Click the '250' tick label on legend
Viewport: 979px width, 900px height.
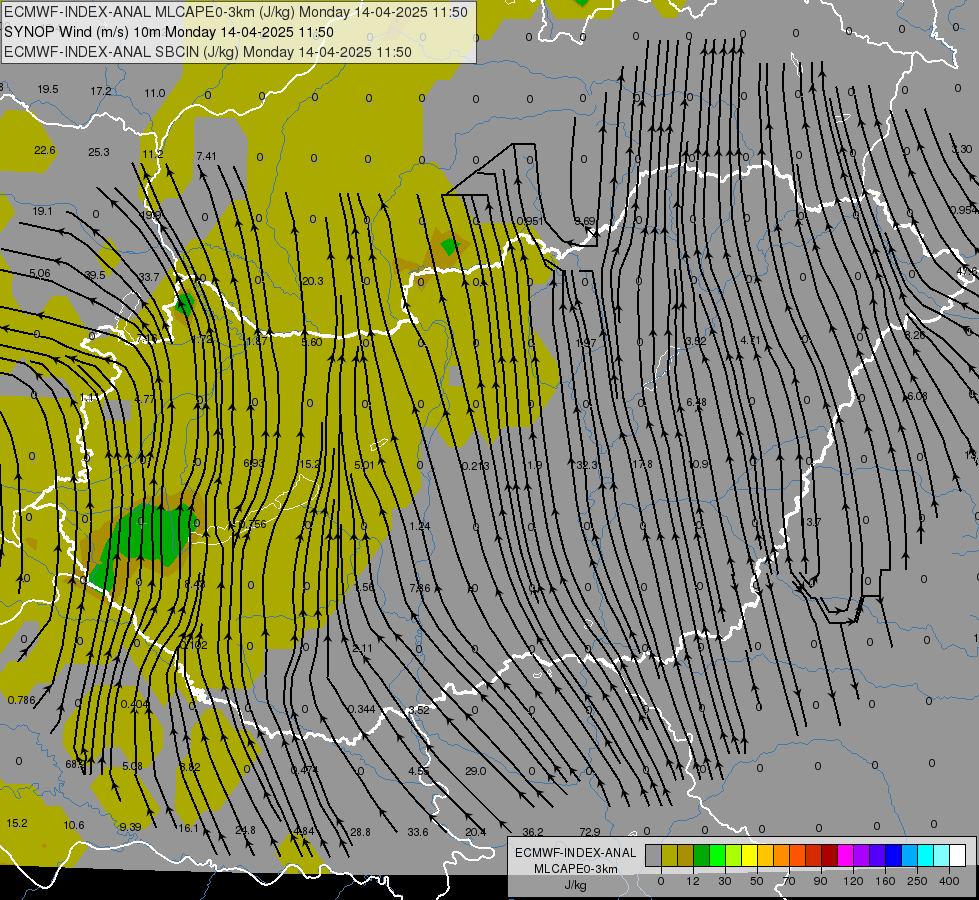click(x=917, y=881)
